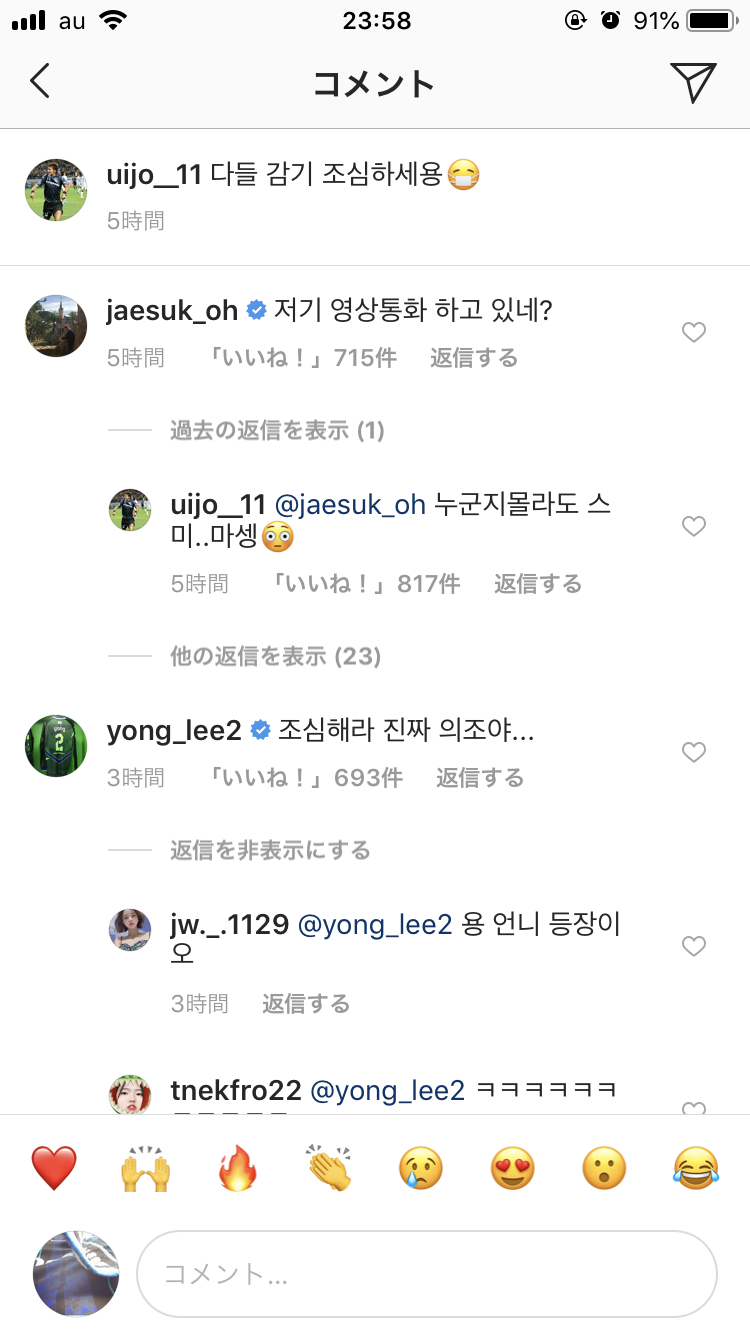The height and width of the screenshot is (1334, 750).
Task: Tap the コメント text input field
Action: (x=426, y=1273)
